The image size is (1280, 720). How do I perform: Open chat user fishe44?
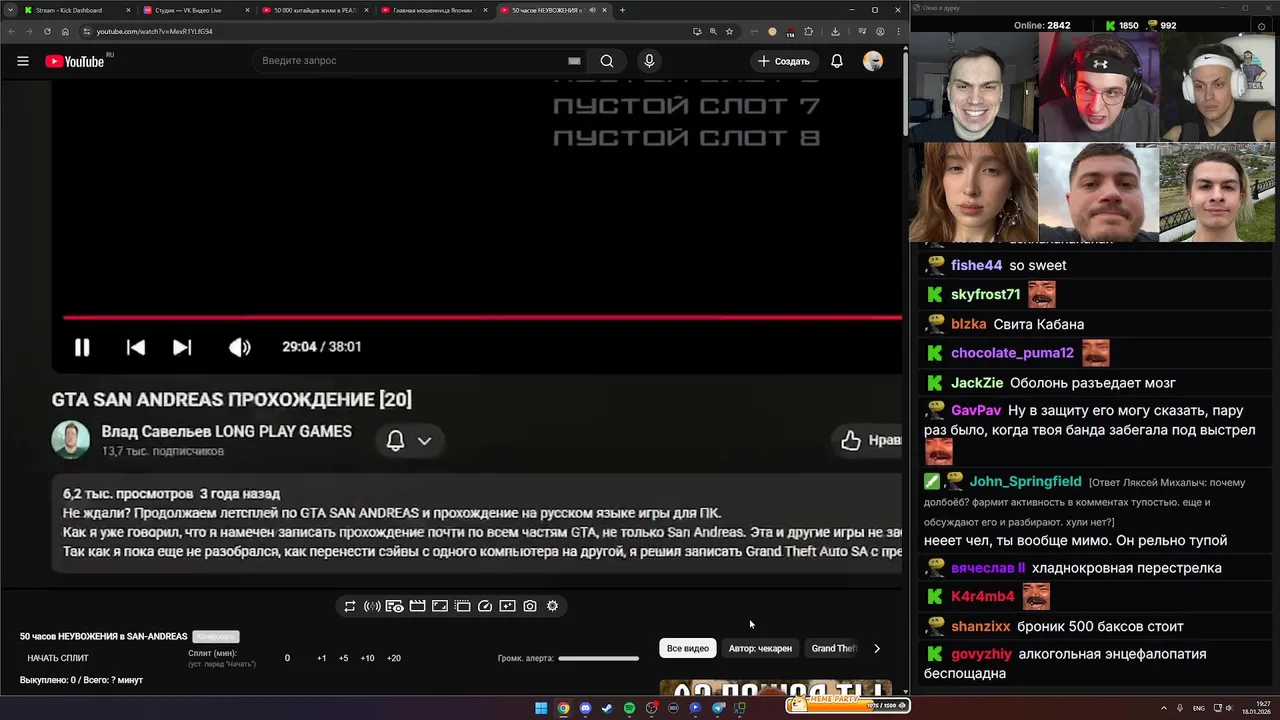(x=976, y=265)
